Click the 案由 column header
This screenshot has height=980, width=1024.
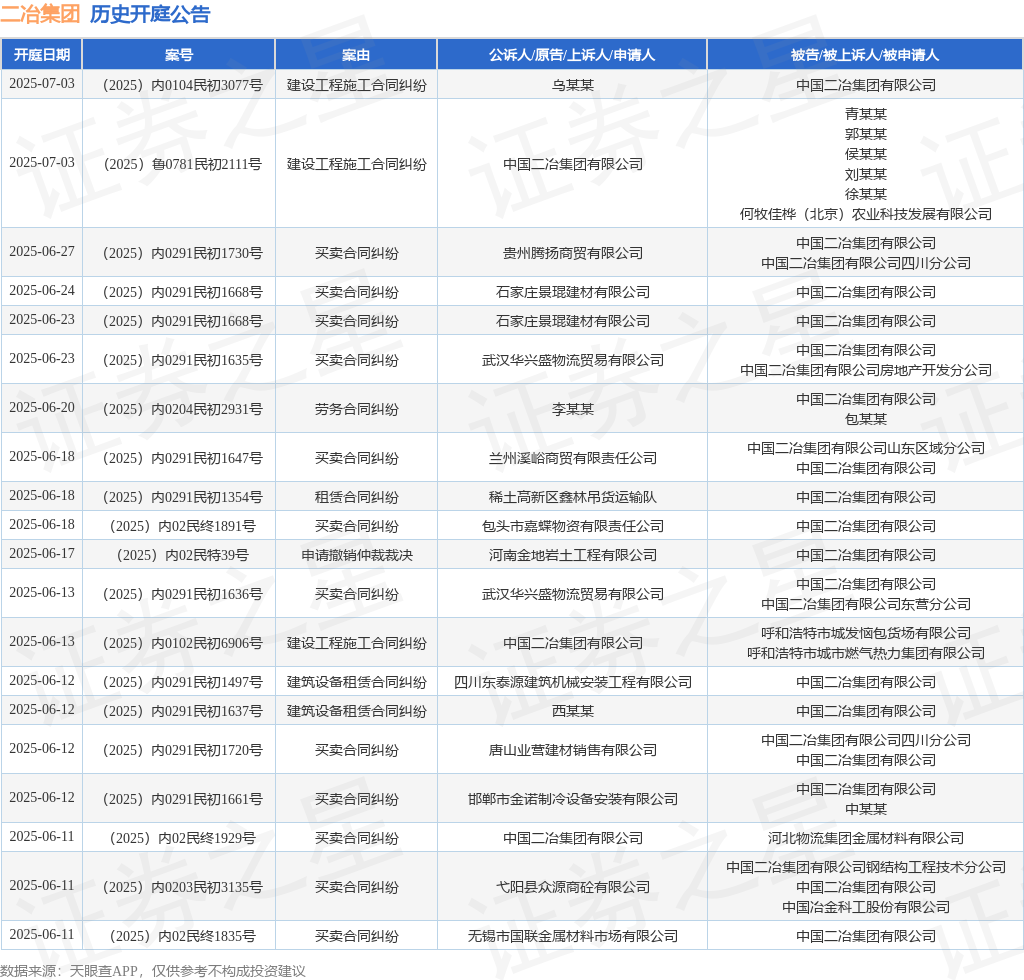(356, 55)
